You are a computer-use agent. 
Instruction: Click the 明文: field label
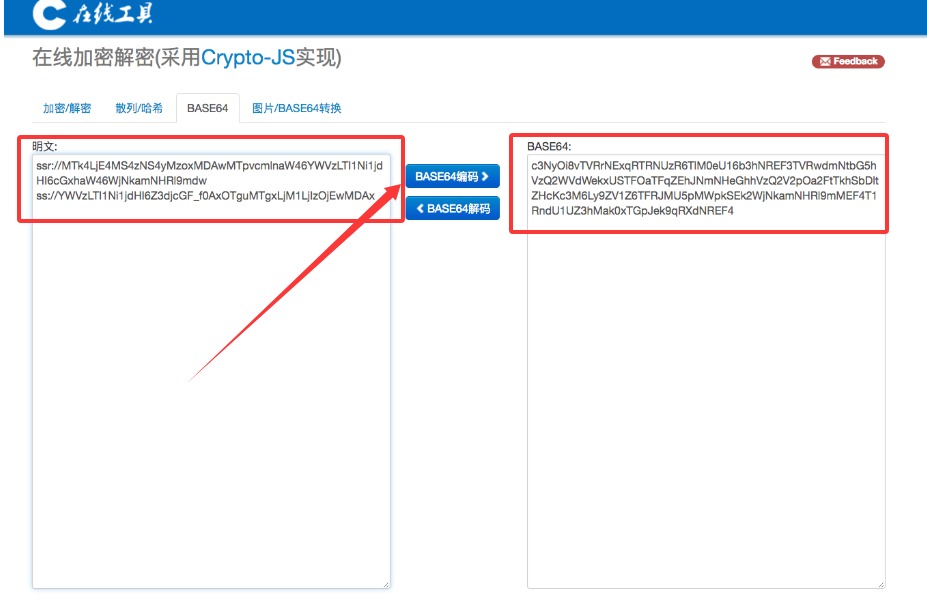click(45, 146)
